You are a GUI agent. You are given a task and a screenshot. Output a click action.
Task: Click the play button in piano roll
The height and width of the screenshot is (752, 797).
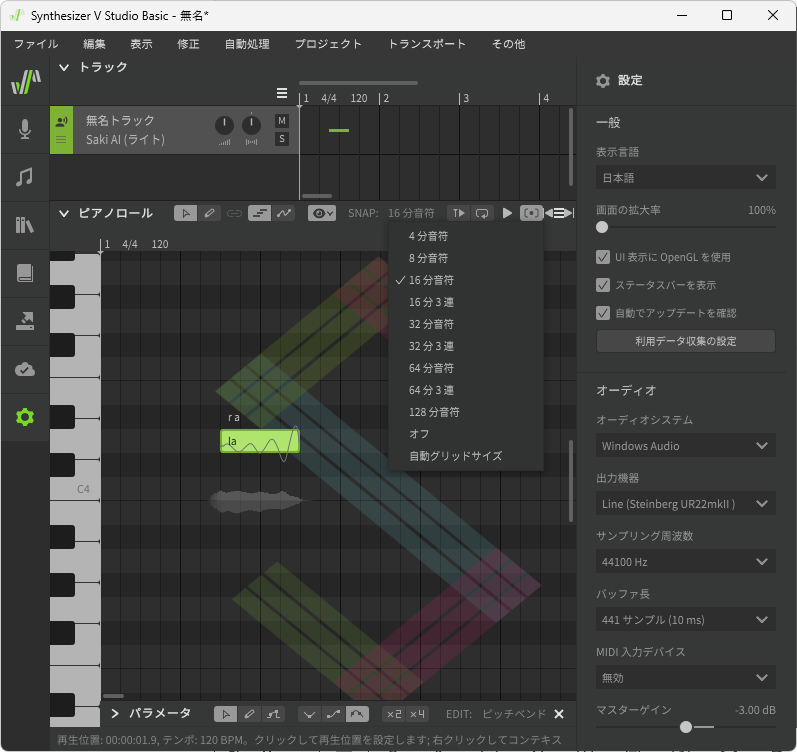pos(507,213)
